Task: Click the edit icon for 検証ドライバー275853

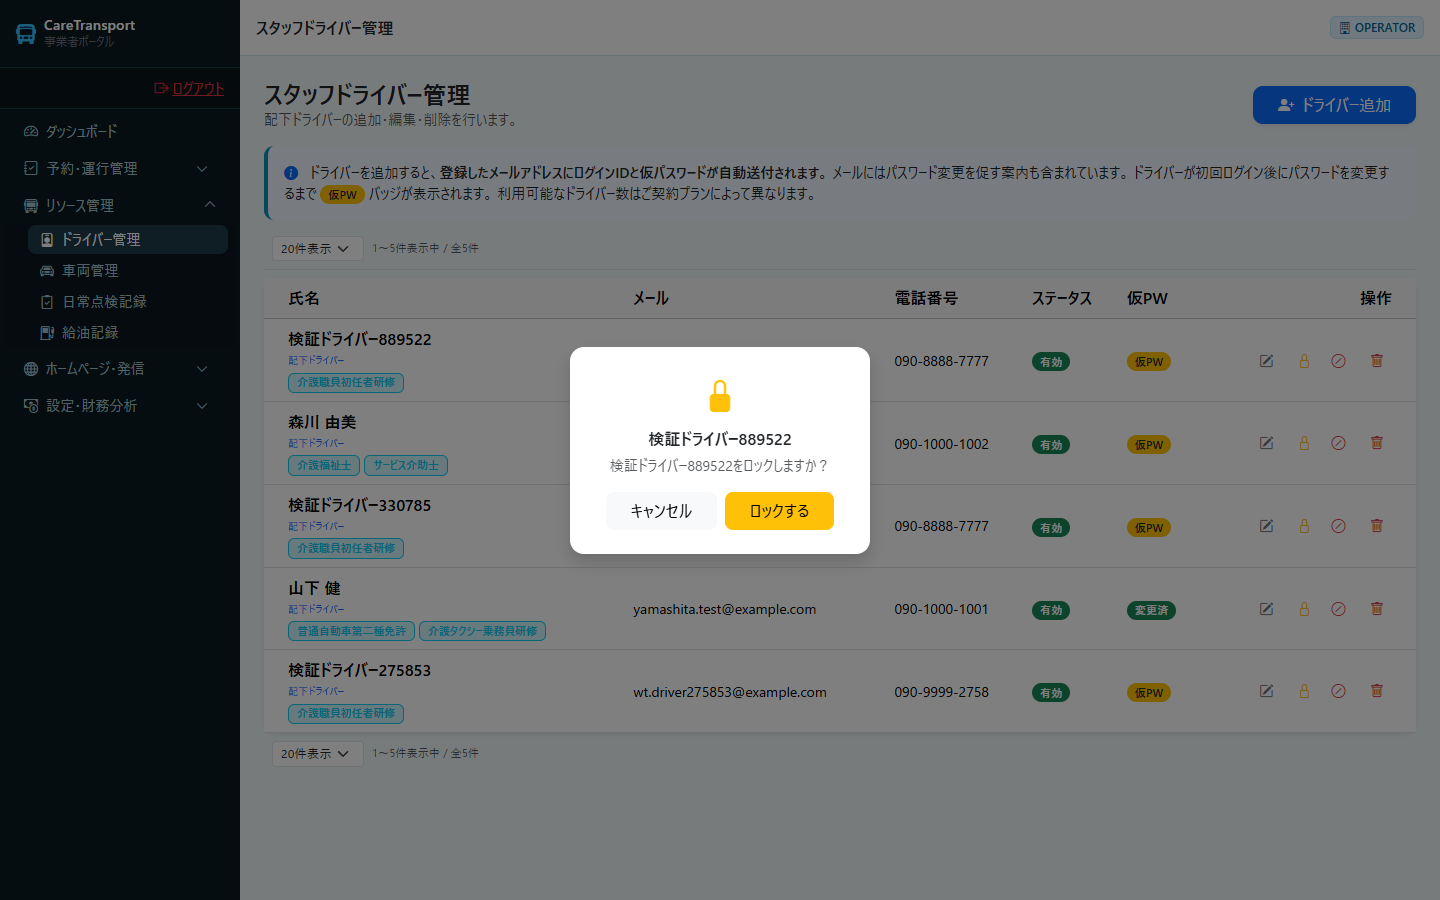Action: coord(1266,691)
